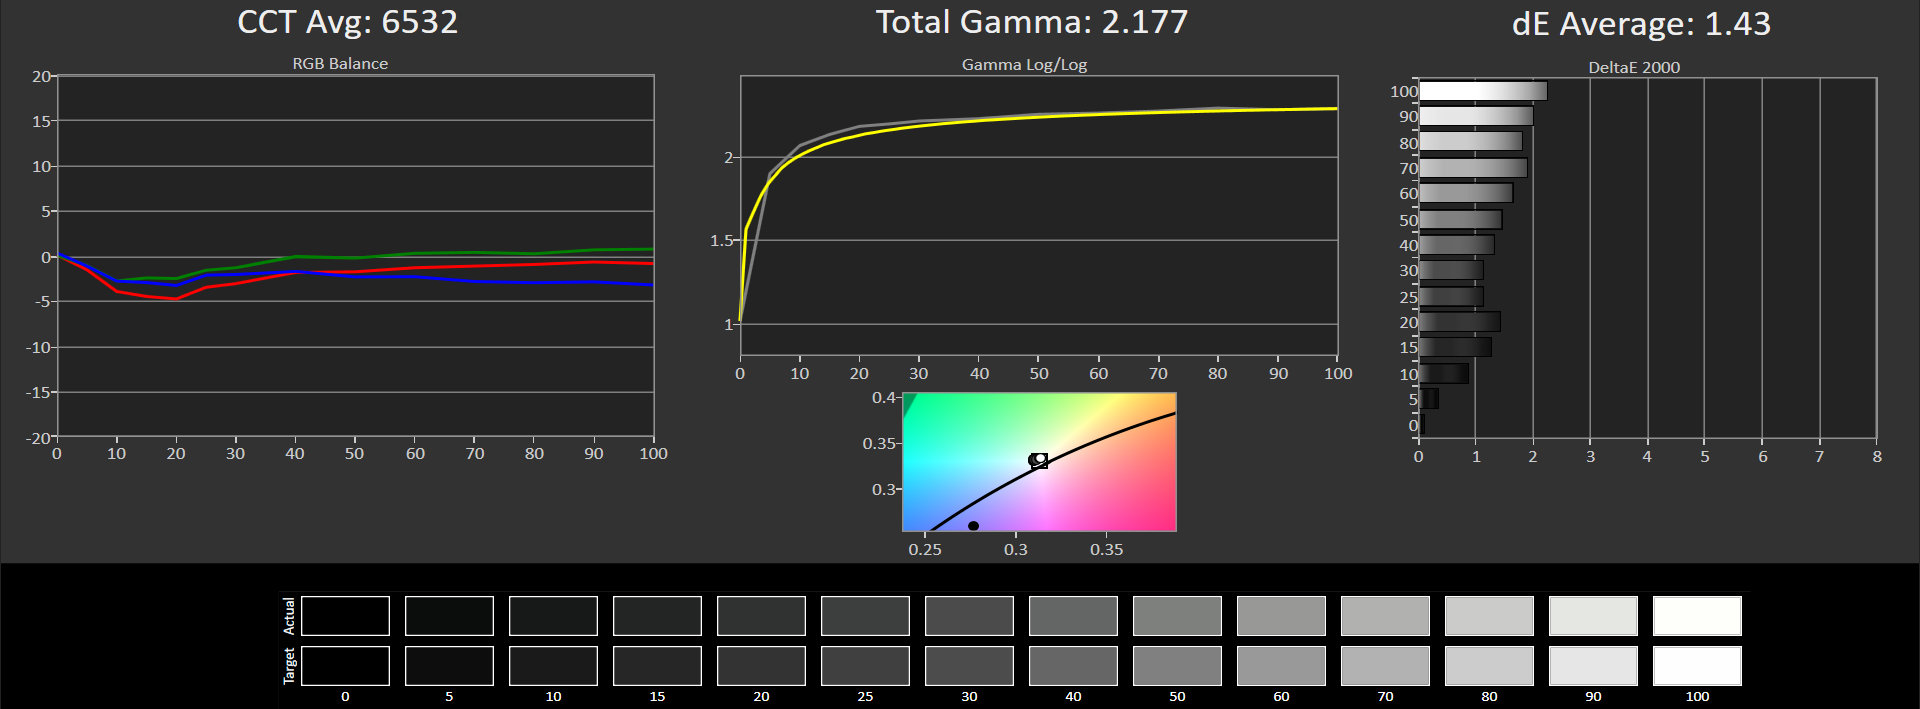Click the Target swatch for level 15
1920x709 pixels.
pos(657,666)
